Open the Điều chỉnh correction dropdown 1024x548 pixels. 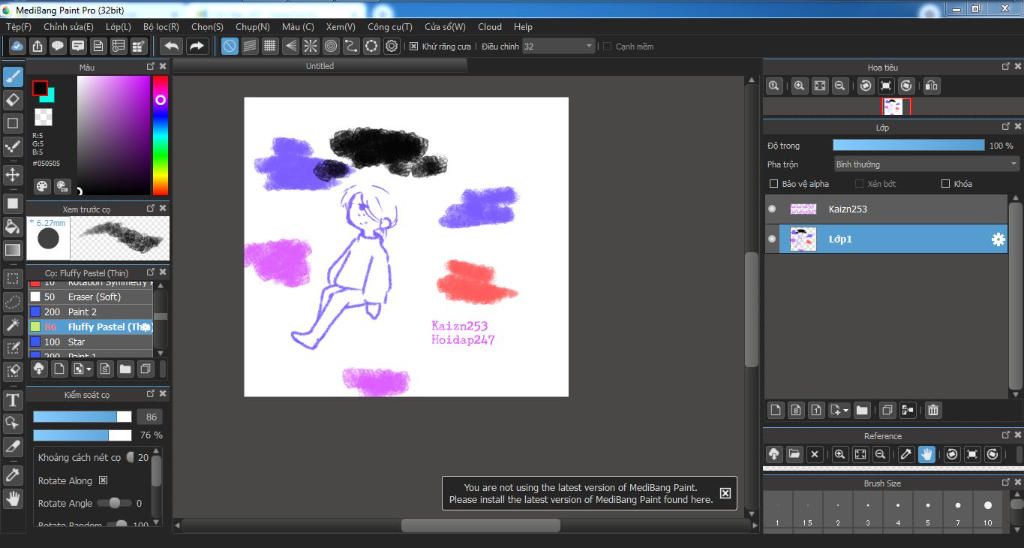coord(558,46)
